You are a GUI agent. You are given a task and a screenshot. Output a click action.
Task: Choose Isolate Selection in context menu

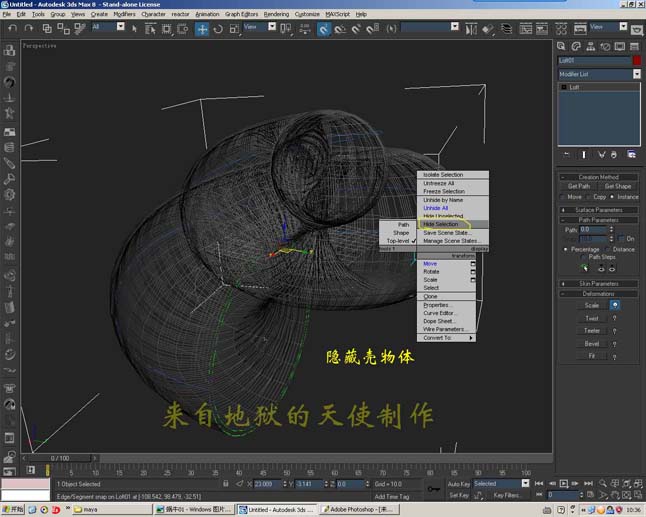[453, 175]
